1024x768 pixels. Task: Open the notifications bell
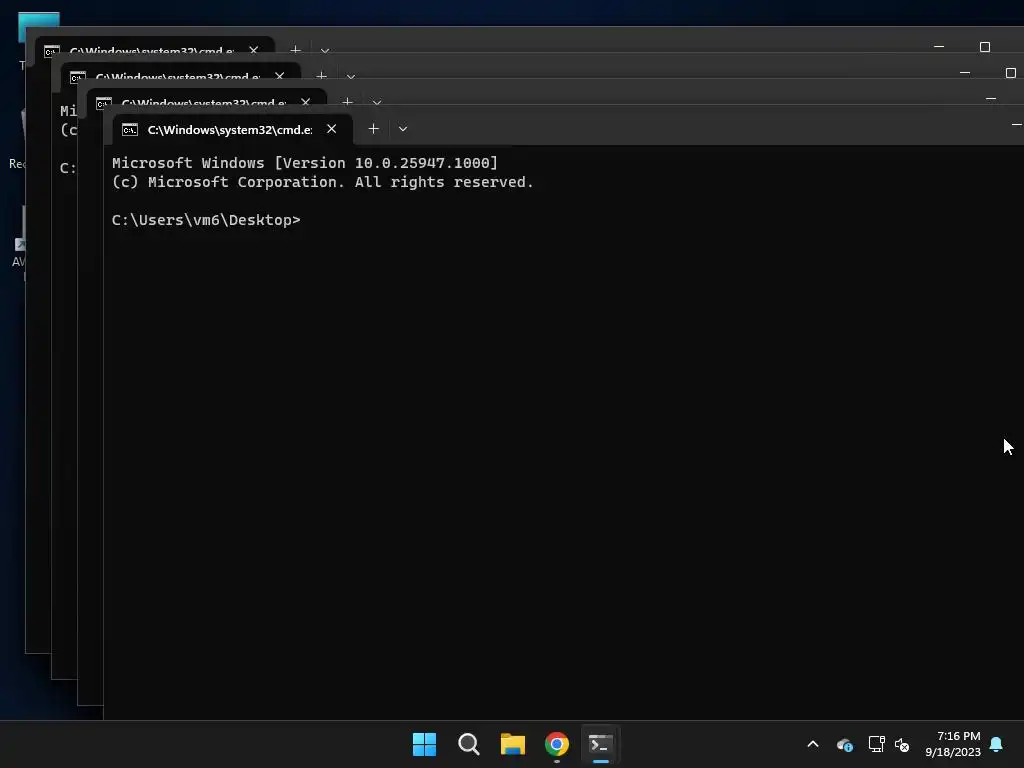click(996, 744)
